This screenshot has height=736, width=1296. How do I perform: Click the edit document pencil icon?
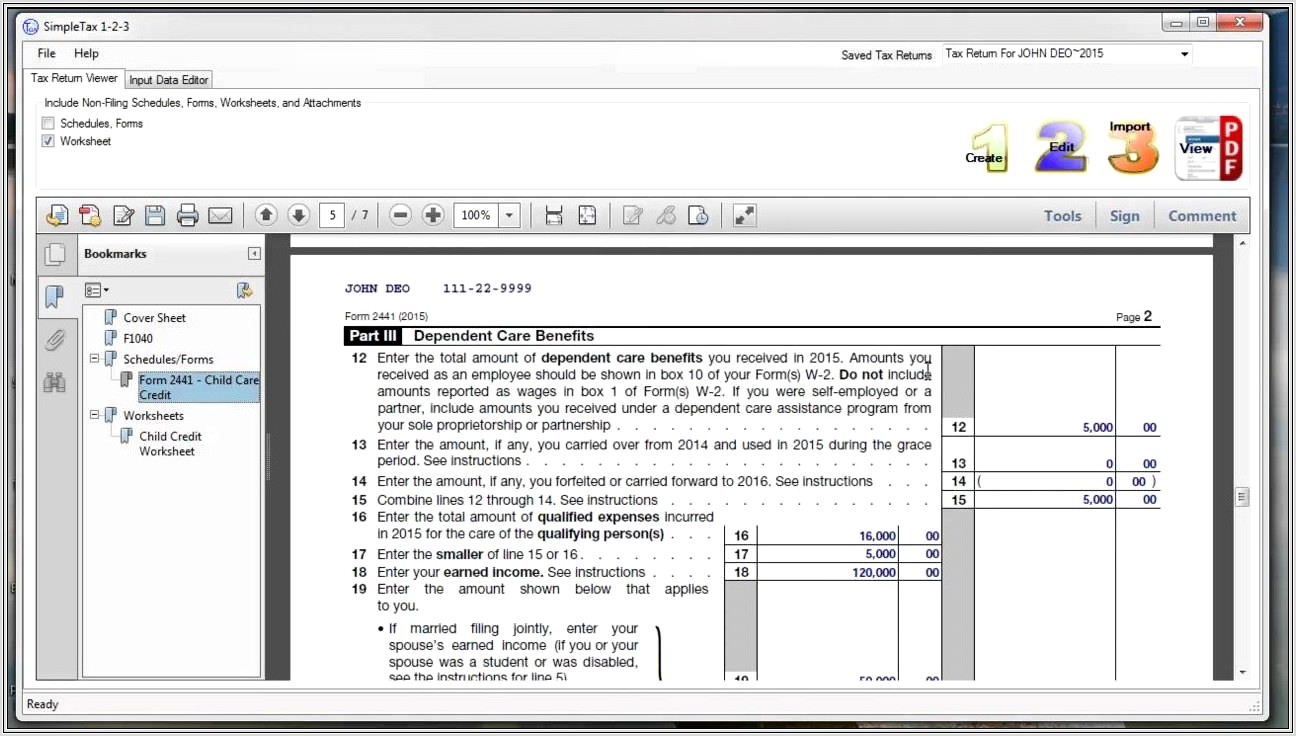point(123,215)
